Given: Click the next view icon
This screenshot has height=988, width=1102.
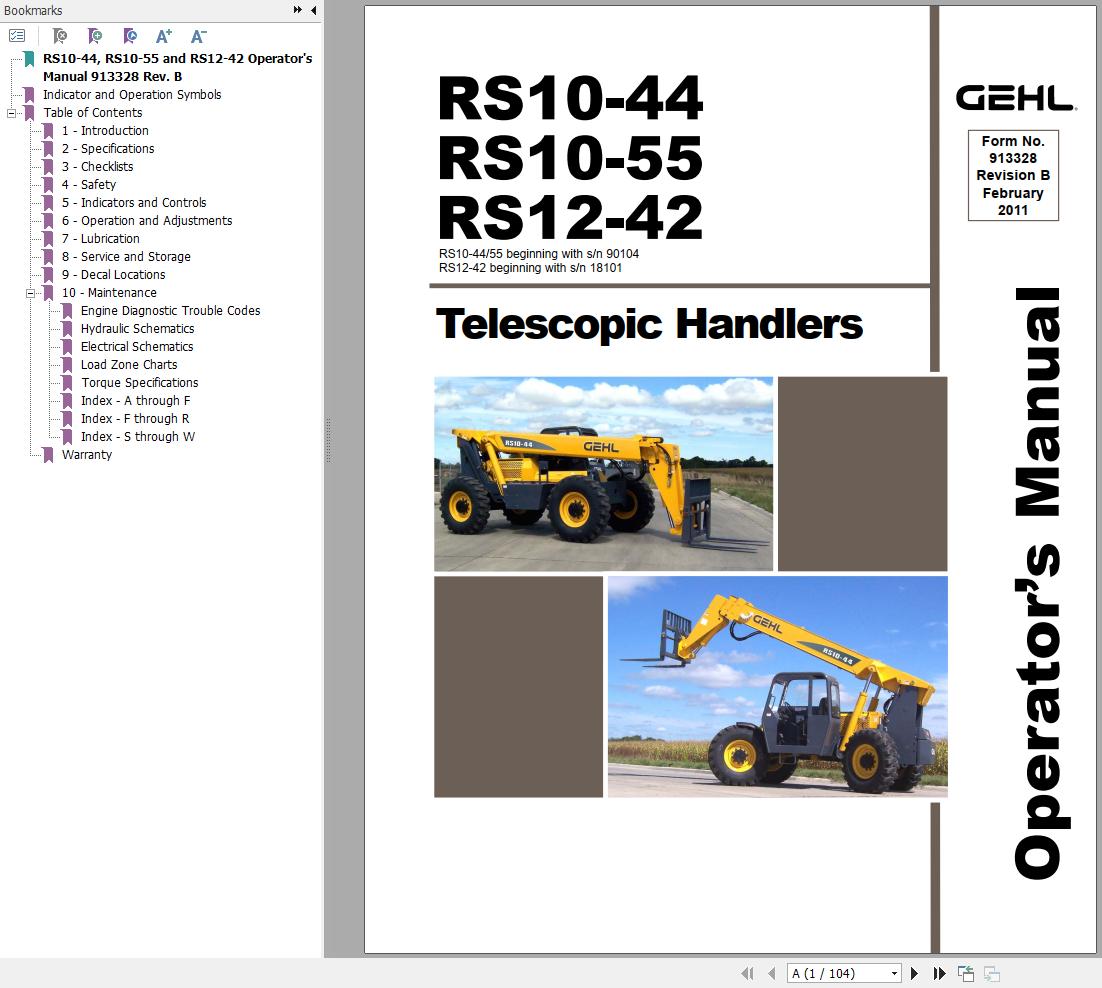Looking at the screenshot, I should click(992, 973).
